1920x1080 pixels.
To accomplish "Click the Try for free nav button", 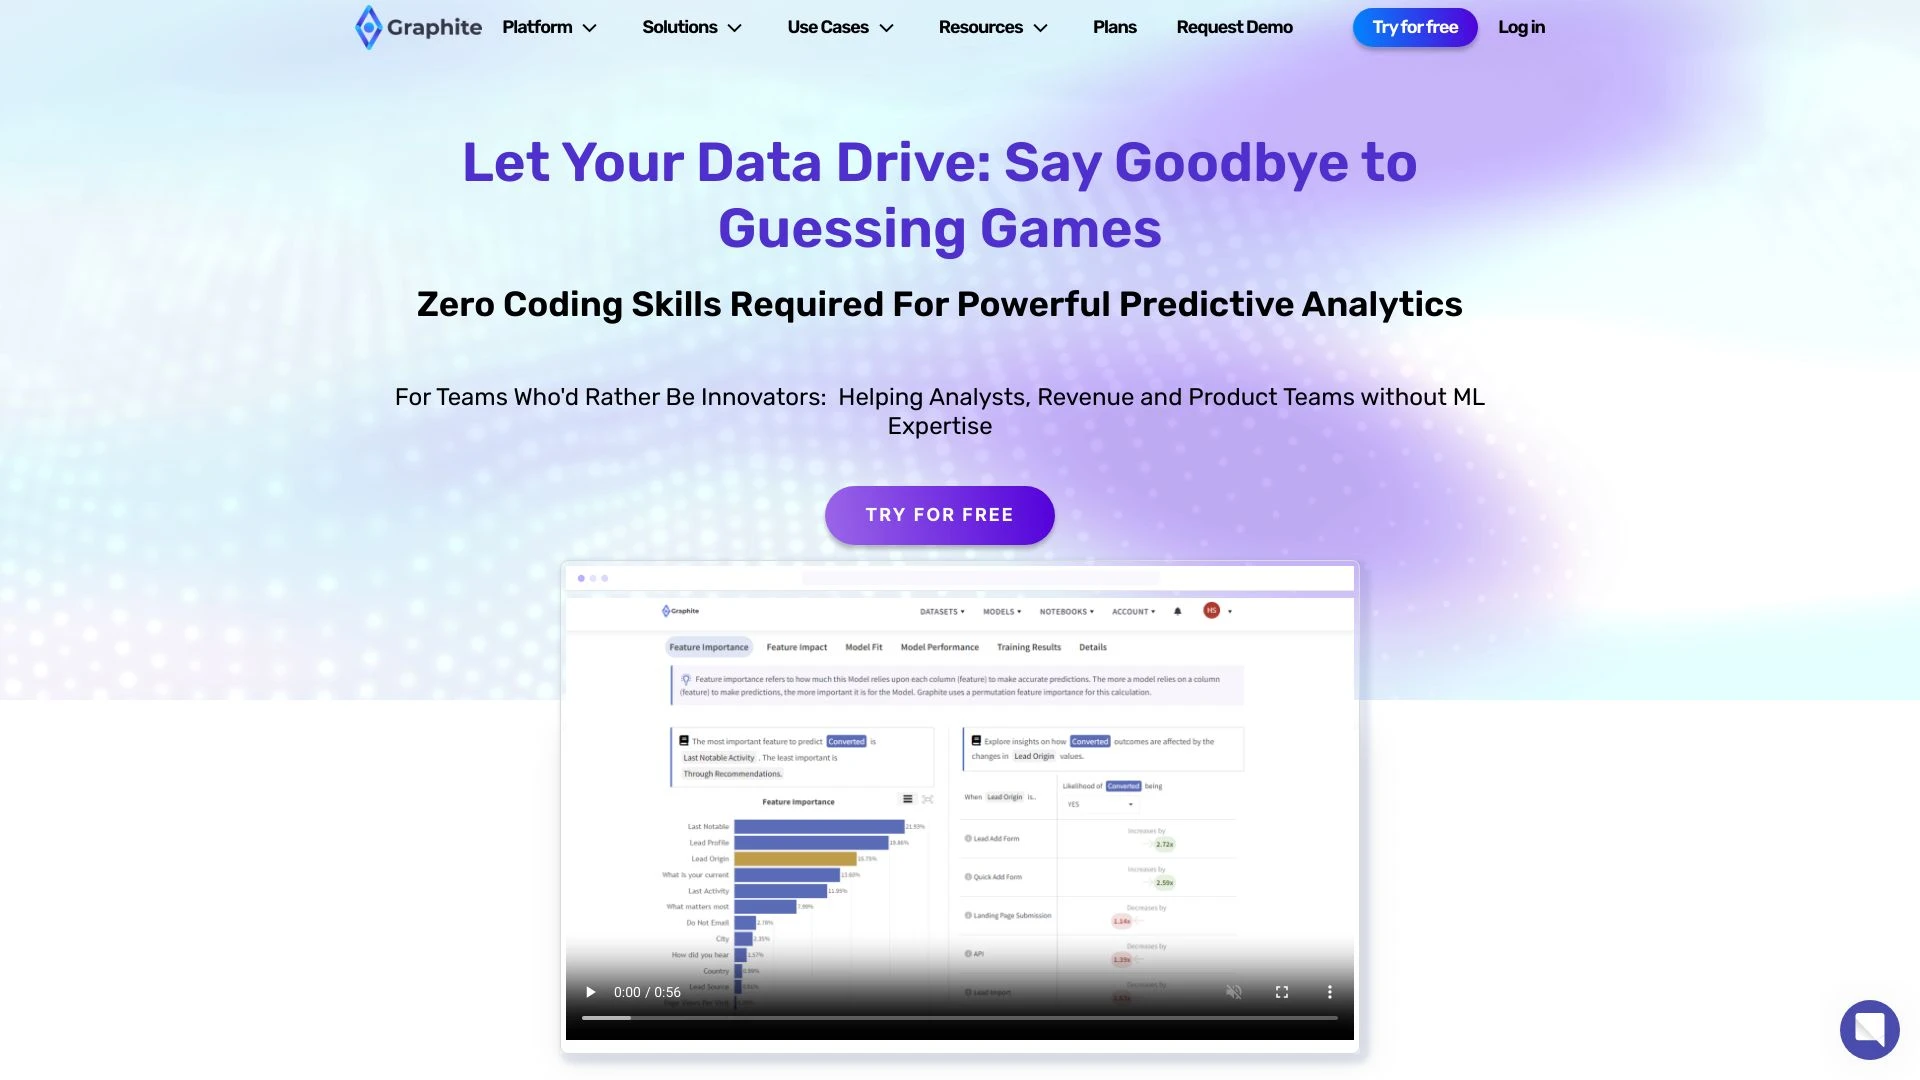I will [x=1415, y=26].
